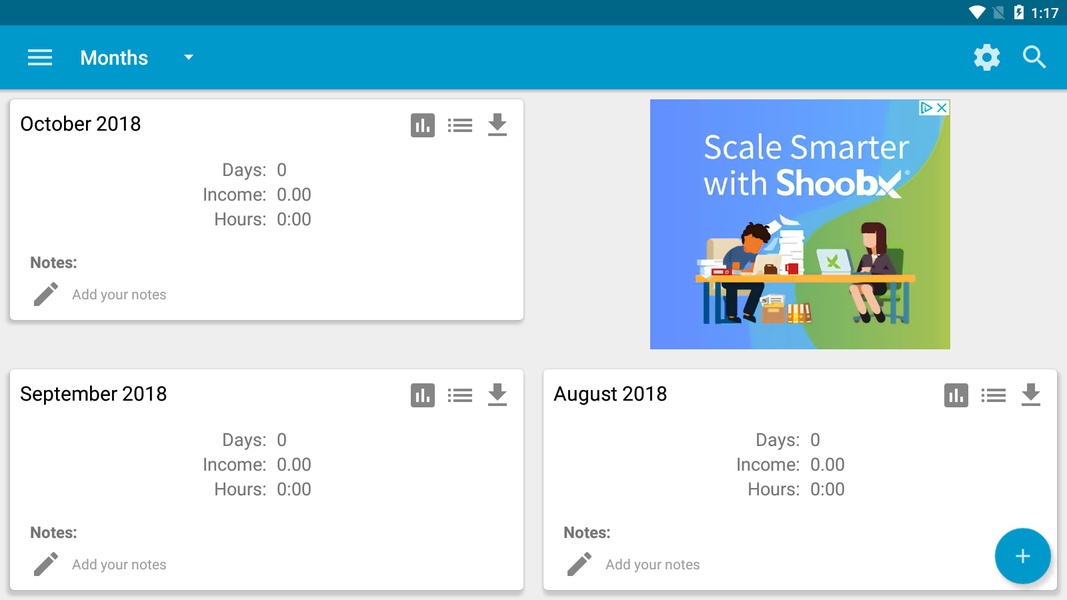
Task: Open the Shoobx ad banner
Action: pyautogui.click(x=800, y=224)
